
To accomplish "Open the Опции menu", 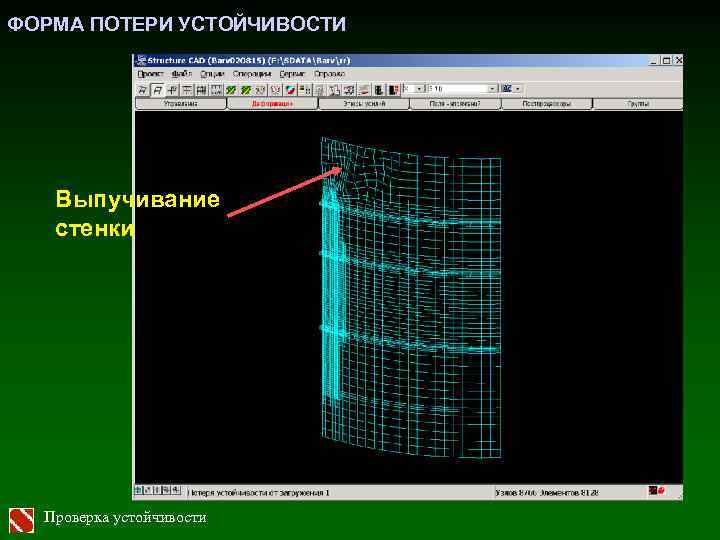I will pos(212,74).
